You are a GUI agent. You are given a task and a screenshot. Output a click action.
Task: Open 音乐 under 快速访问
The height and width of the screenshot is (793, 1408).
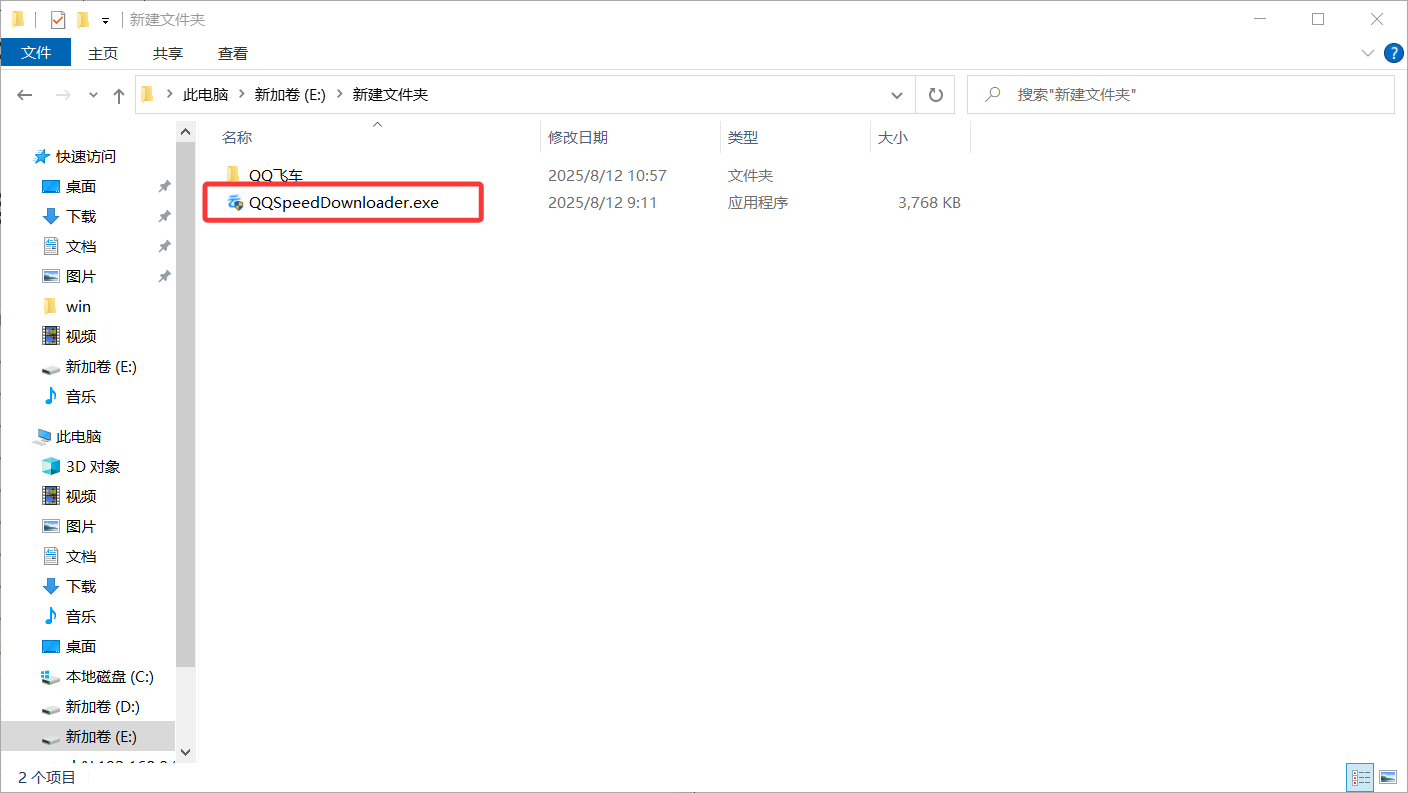[81, 396]
